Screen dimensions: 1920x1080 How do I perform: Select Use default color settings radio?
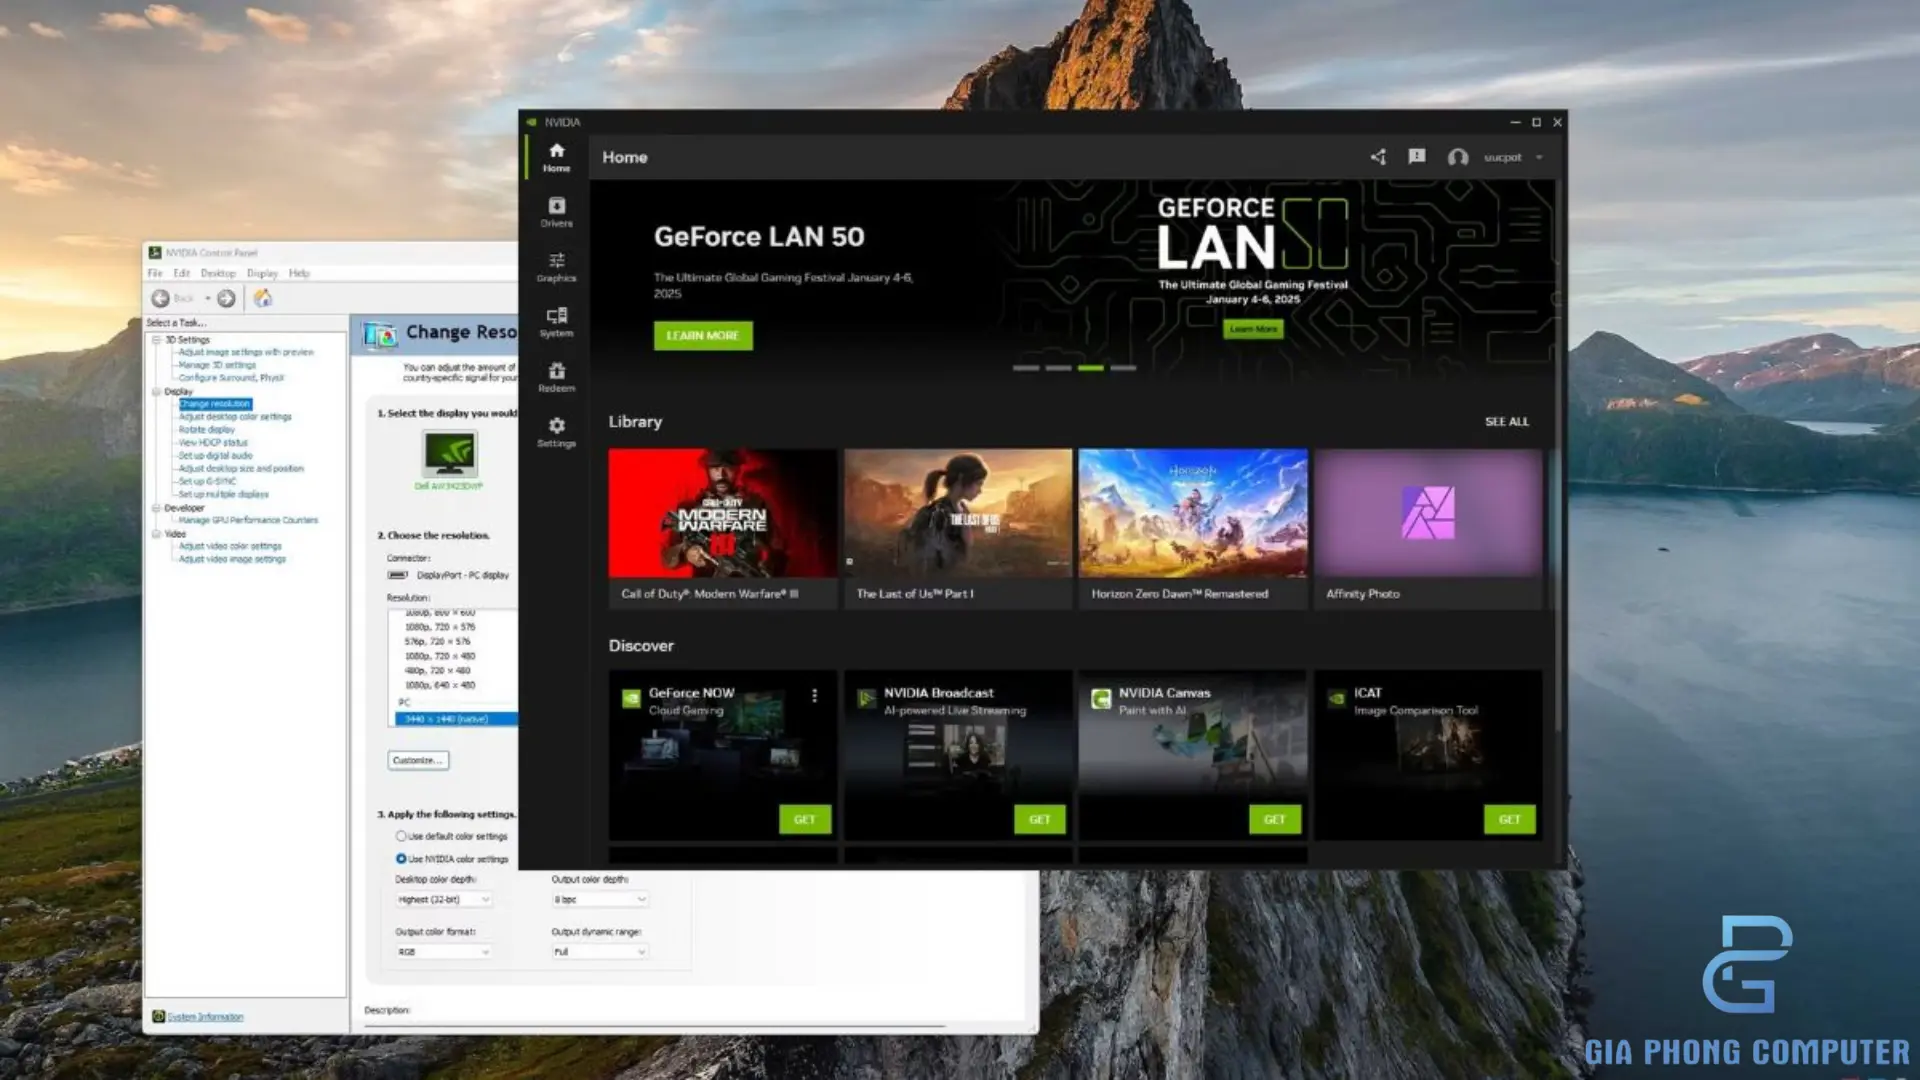click(x=401, y=836)
